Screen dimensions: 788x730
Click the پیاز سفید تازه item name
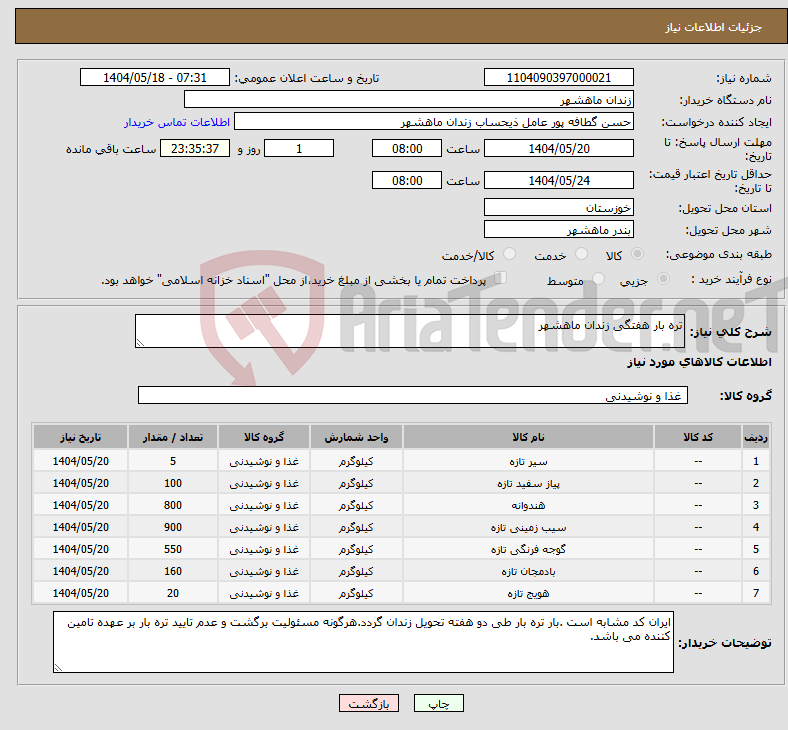528,483
